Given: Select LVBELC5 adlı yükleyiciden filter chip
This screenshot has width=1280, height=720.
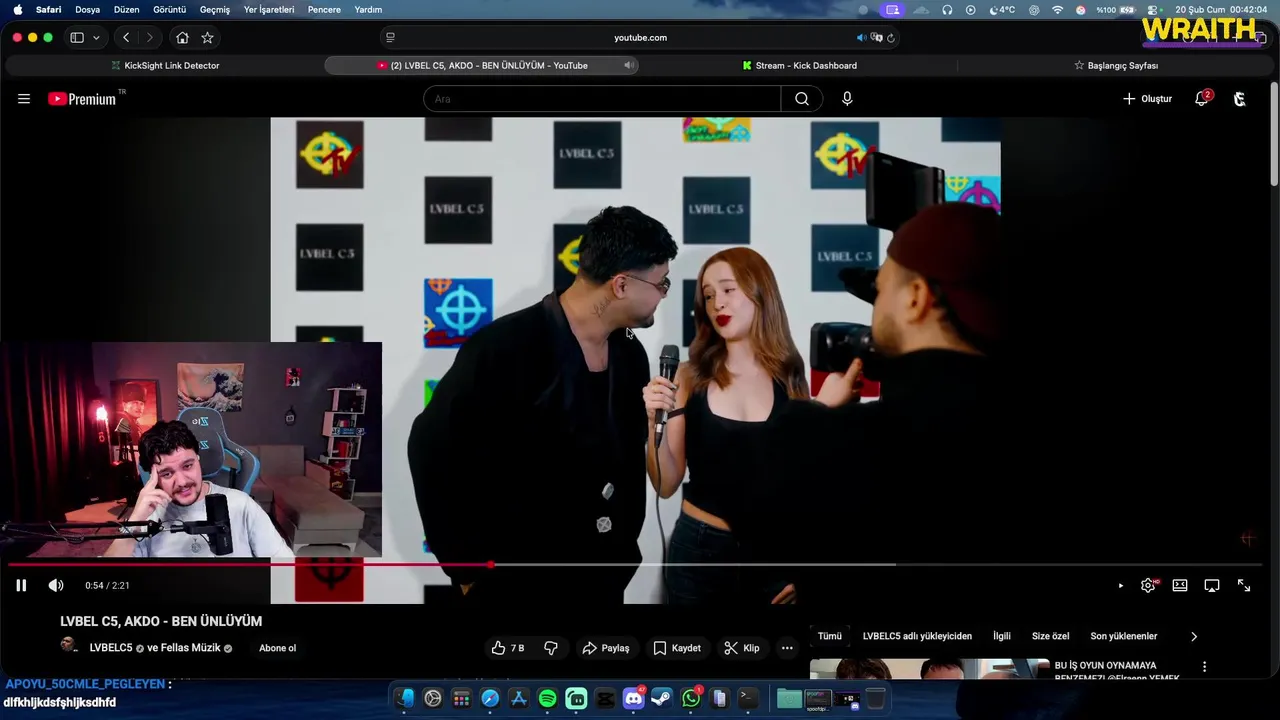Looking at the screenshot, I should click(917, 636).
